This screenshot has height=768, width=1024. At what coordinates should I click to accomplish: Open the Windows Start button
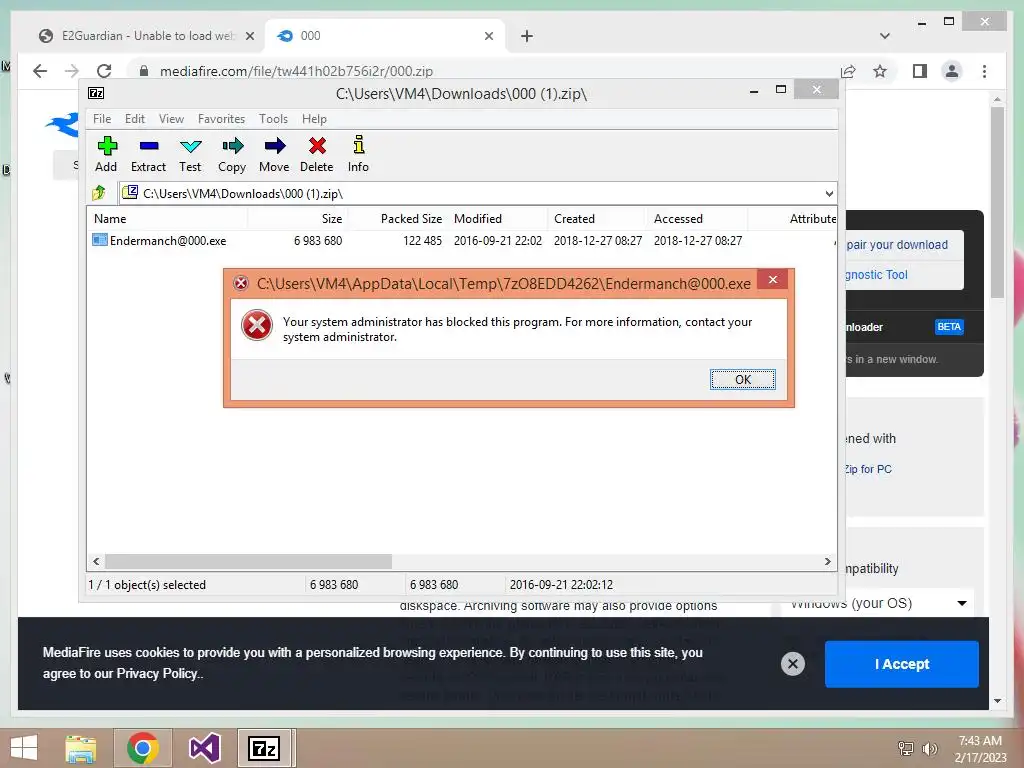tap(24, 748)
